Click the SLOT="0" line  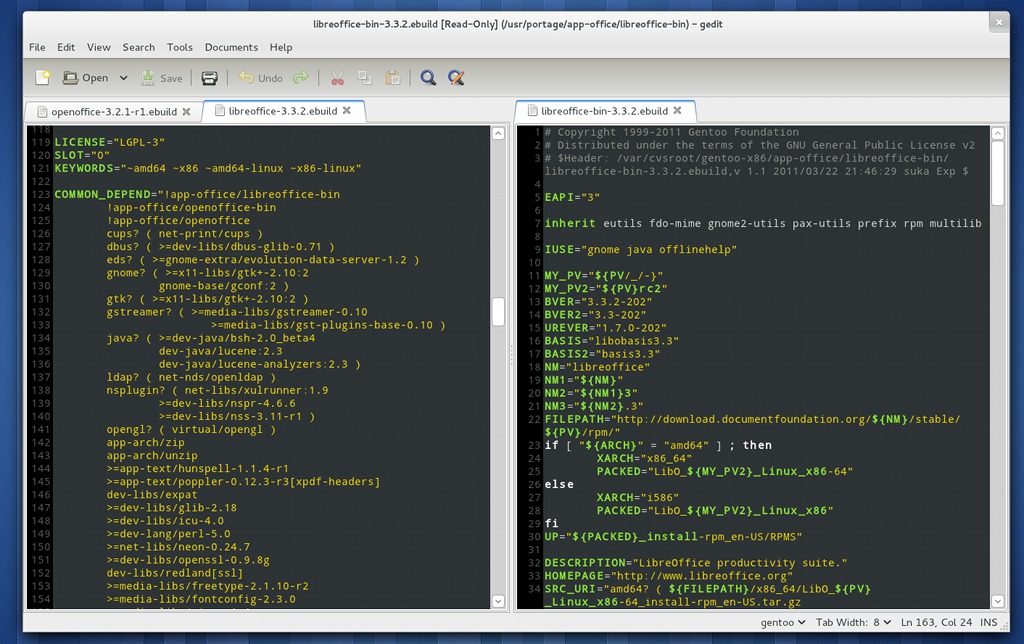click(82, 155)
